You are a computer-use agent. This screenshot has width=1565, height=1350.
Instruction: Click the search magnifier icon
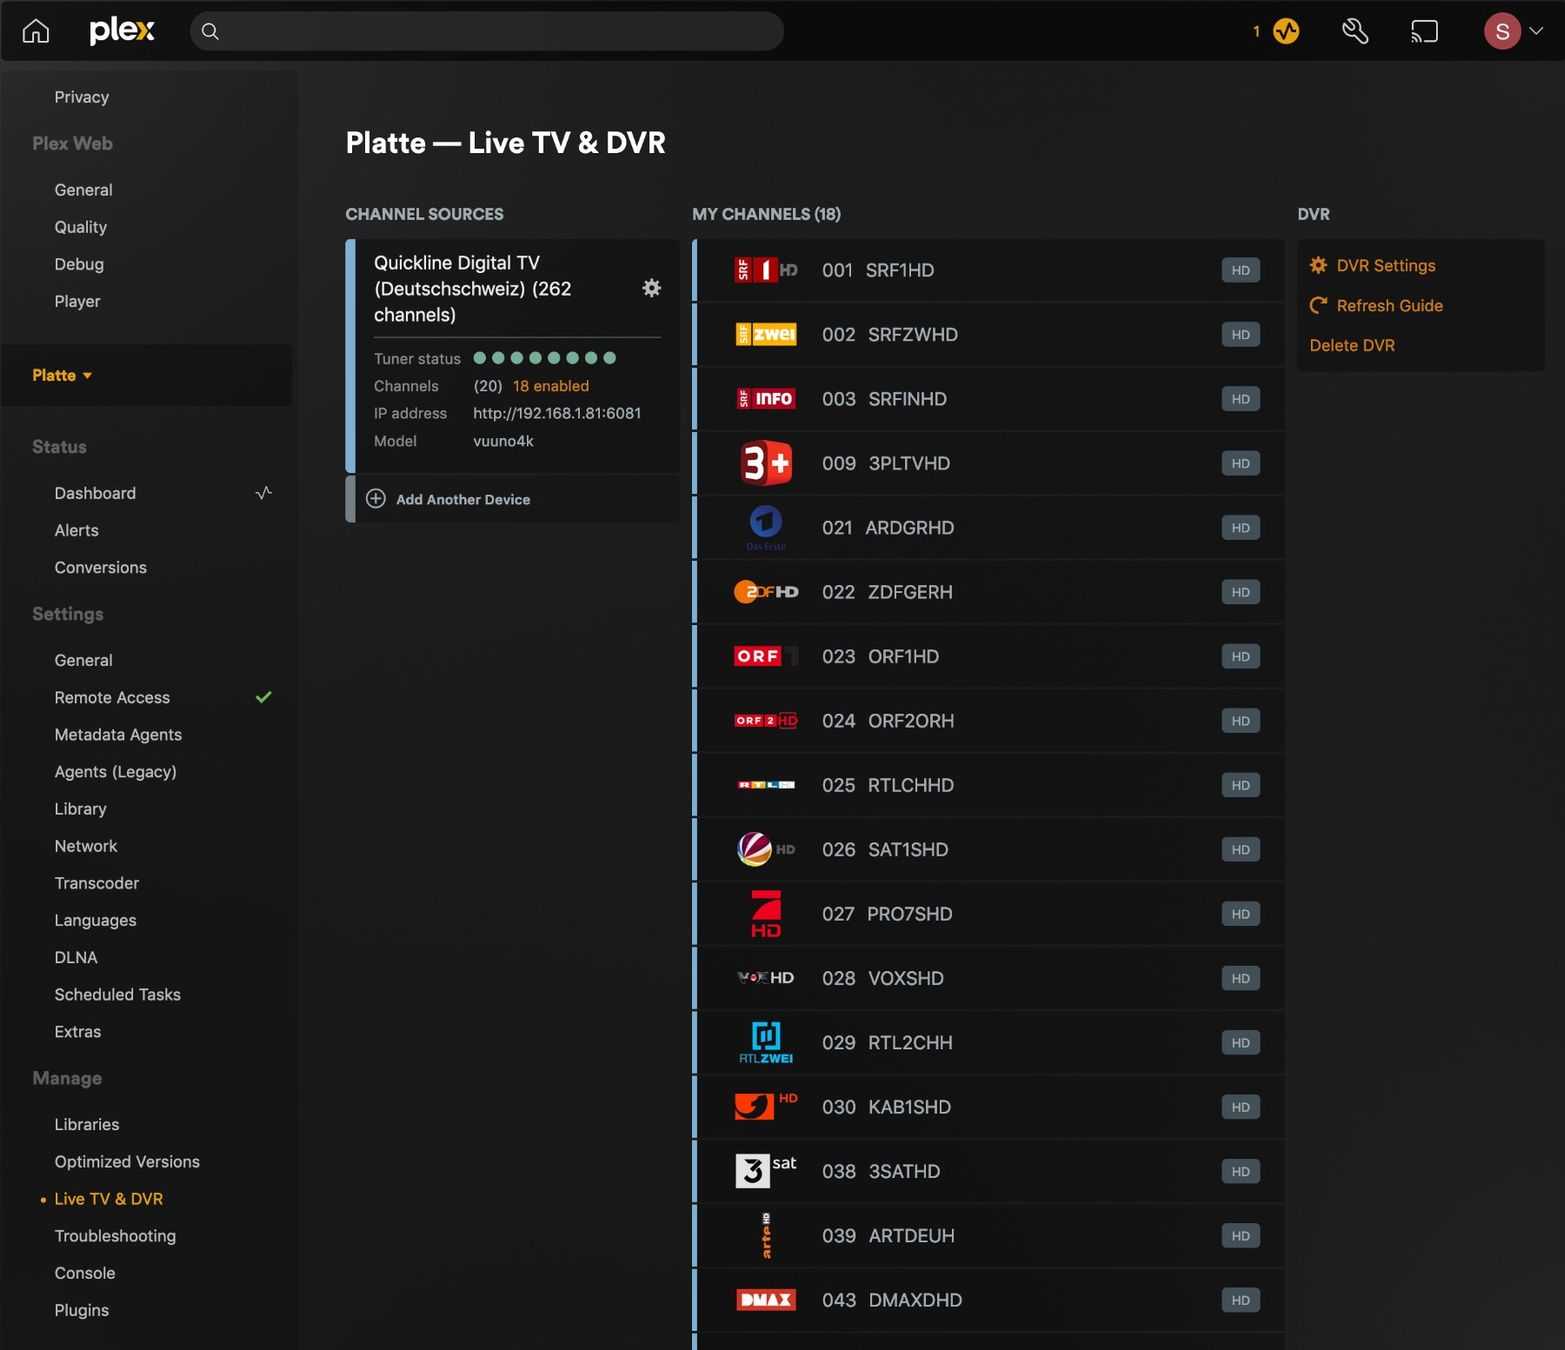tap(210, 31)
